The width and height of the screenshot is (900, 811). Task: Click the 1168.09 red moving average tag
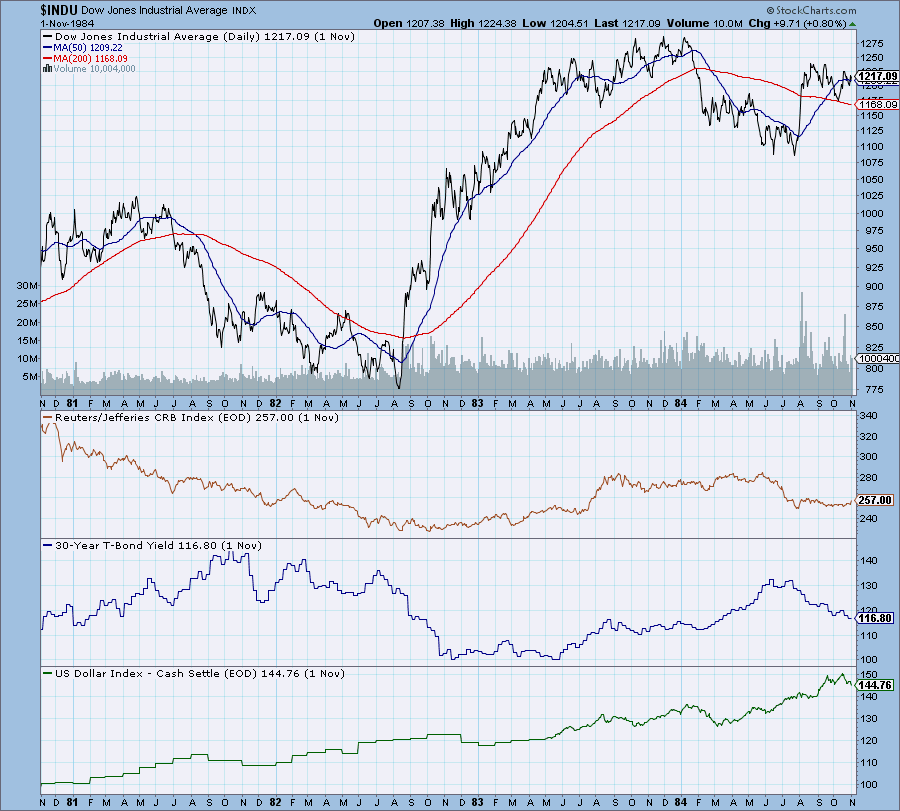pos(875,103)
